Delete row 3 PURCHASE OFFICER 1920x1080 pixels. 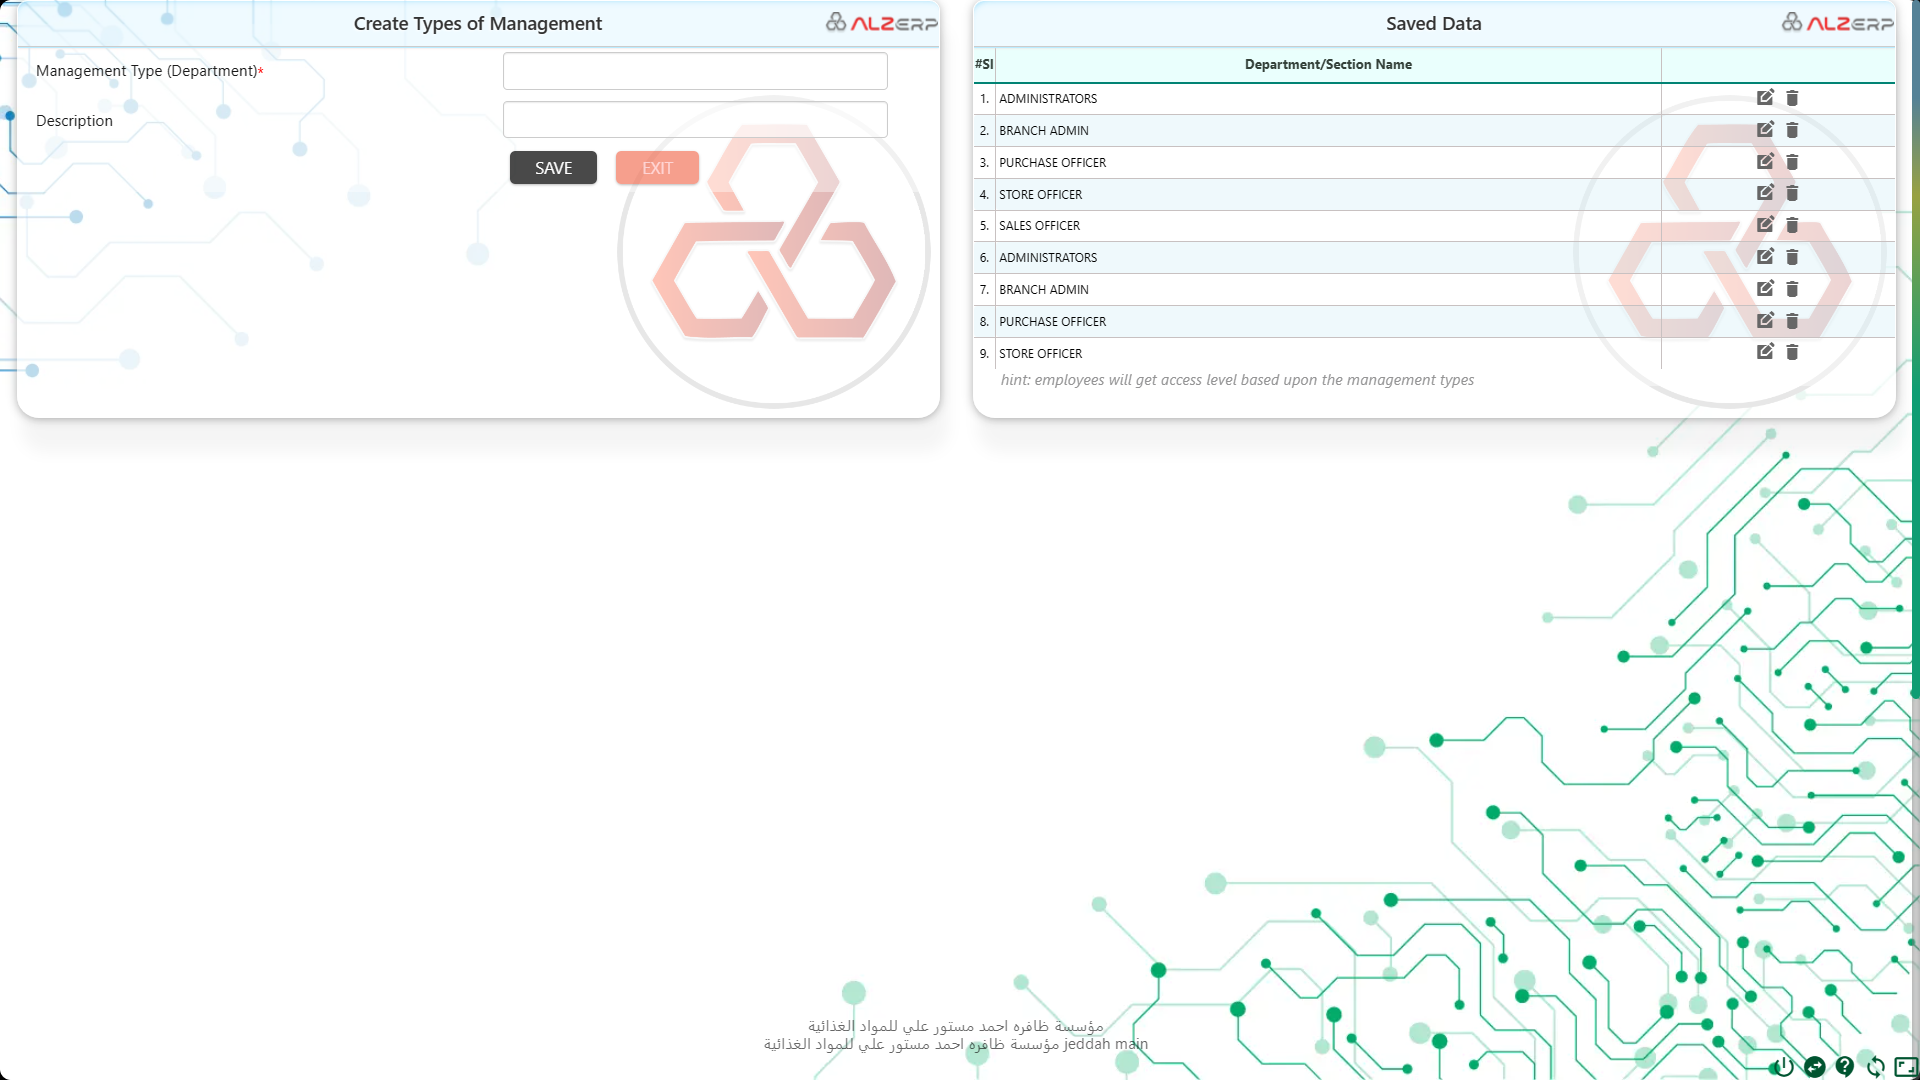point(1792,162)
